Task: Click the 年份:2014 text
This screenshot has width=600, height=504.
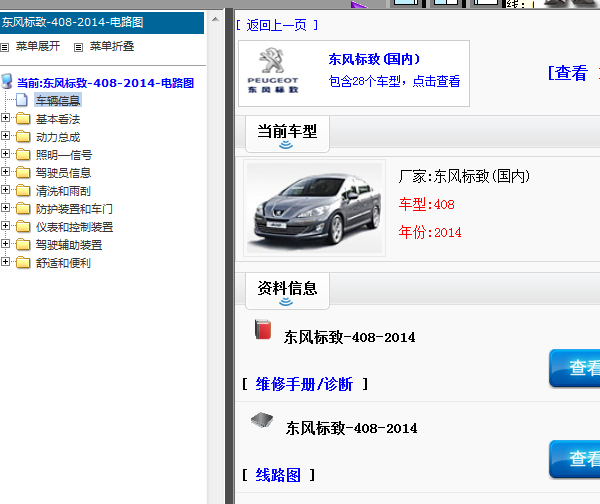Action: (x=430, y=232)
